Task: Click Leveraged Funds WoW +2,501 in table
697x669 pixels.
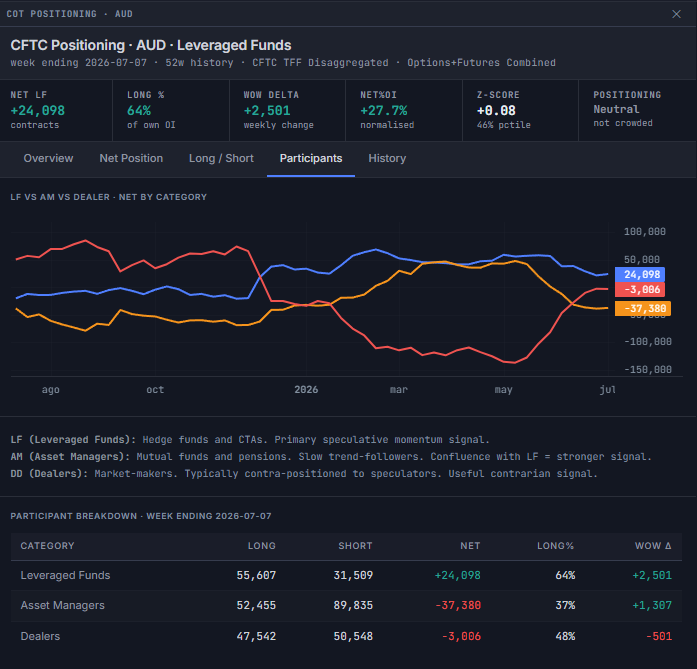Action: tap(652, 575)
